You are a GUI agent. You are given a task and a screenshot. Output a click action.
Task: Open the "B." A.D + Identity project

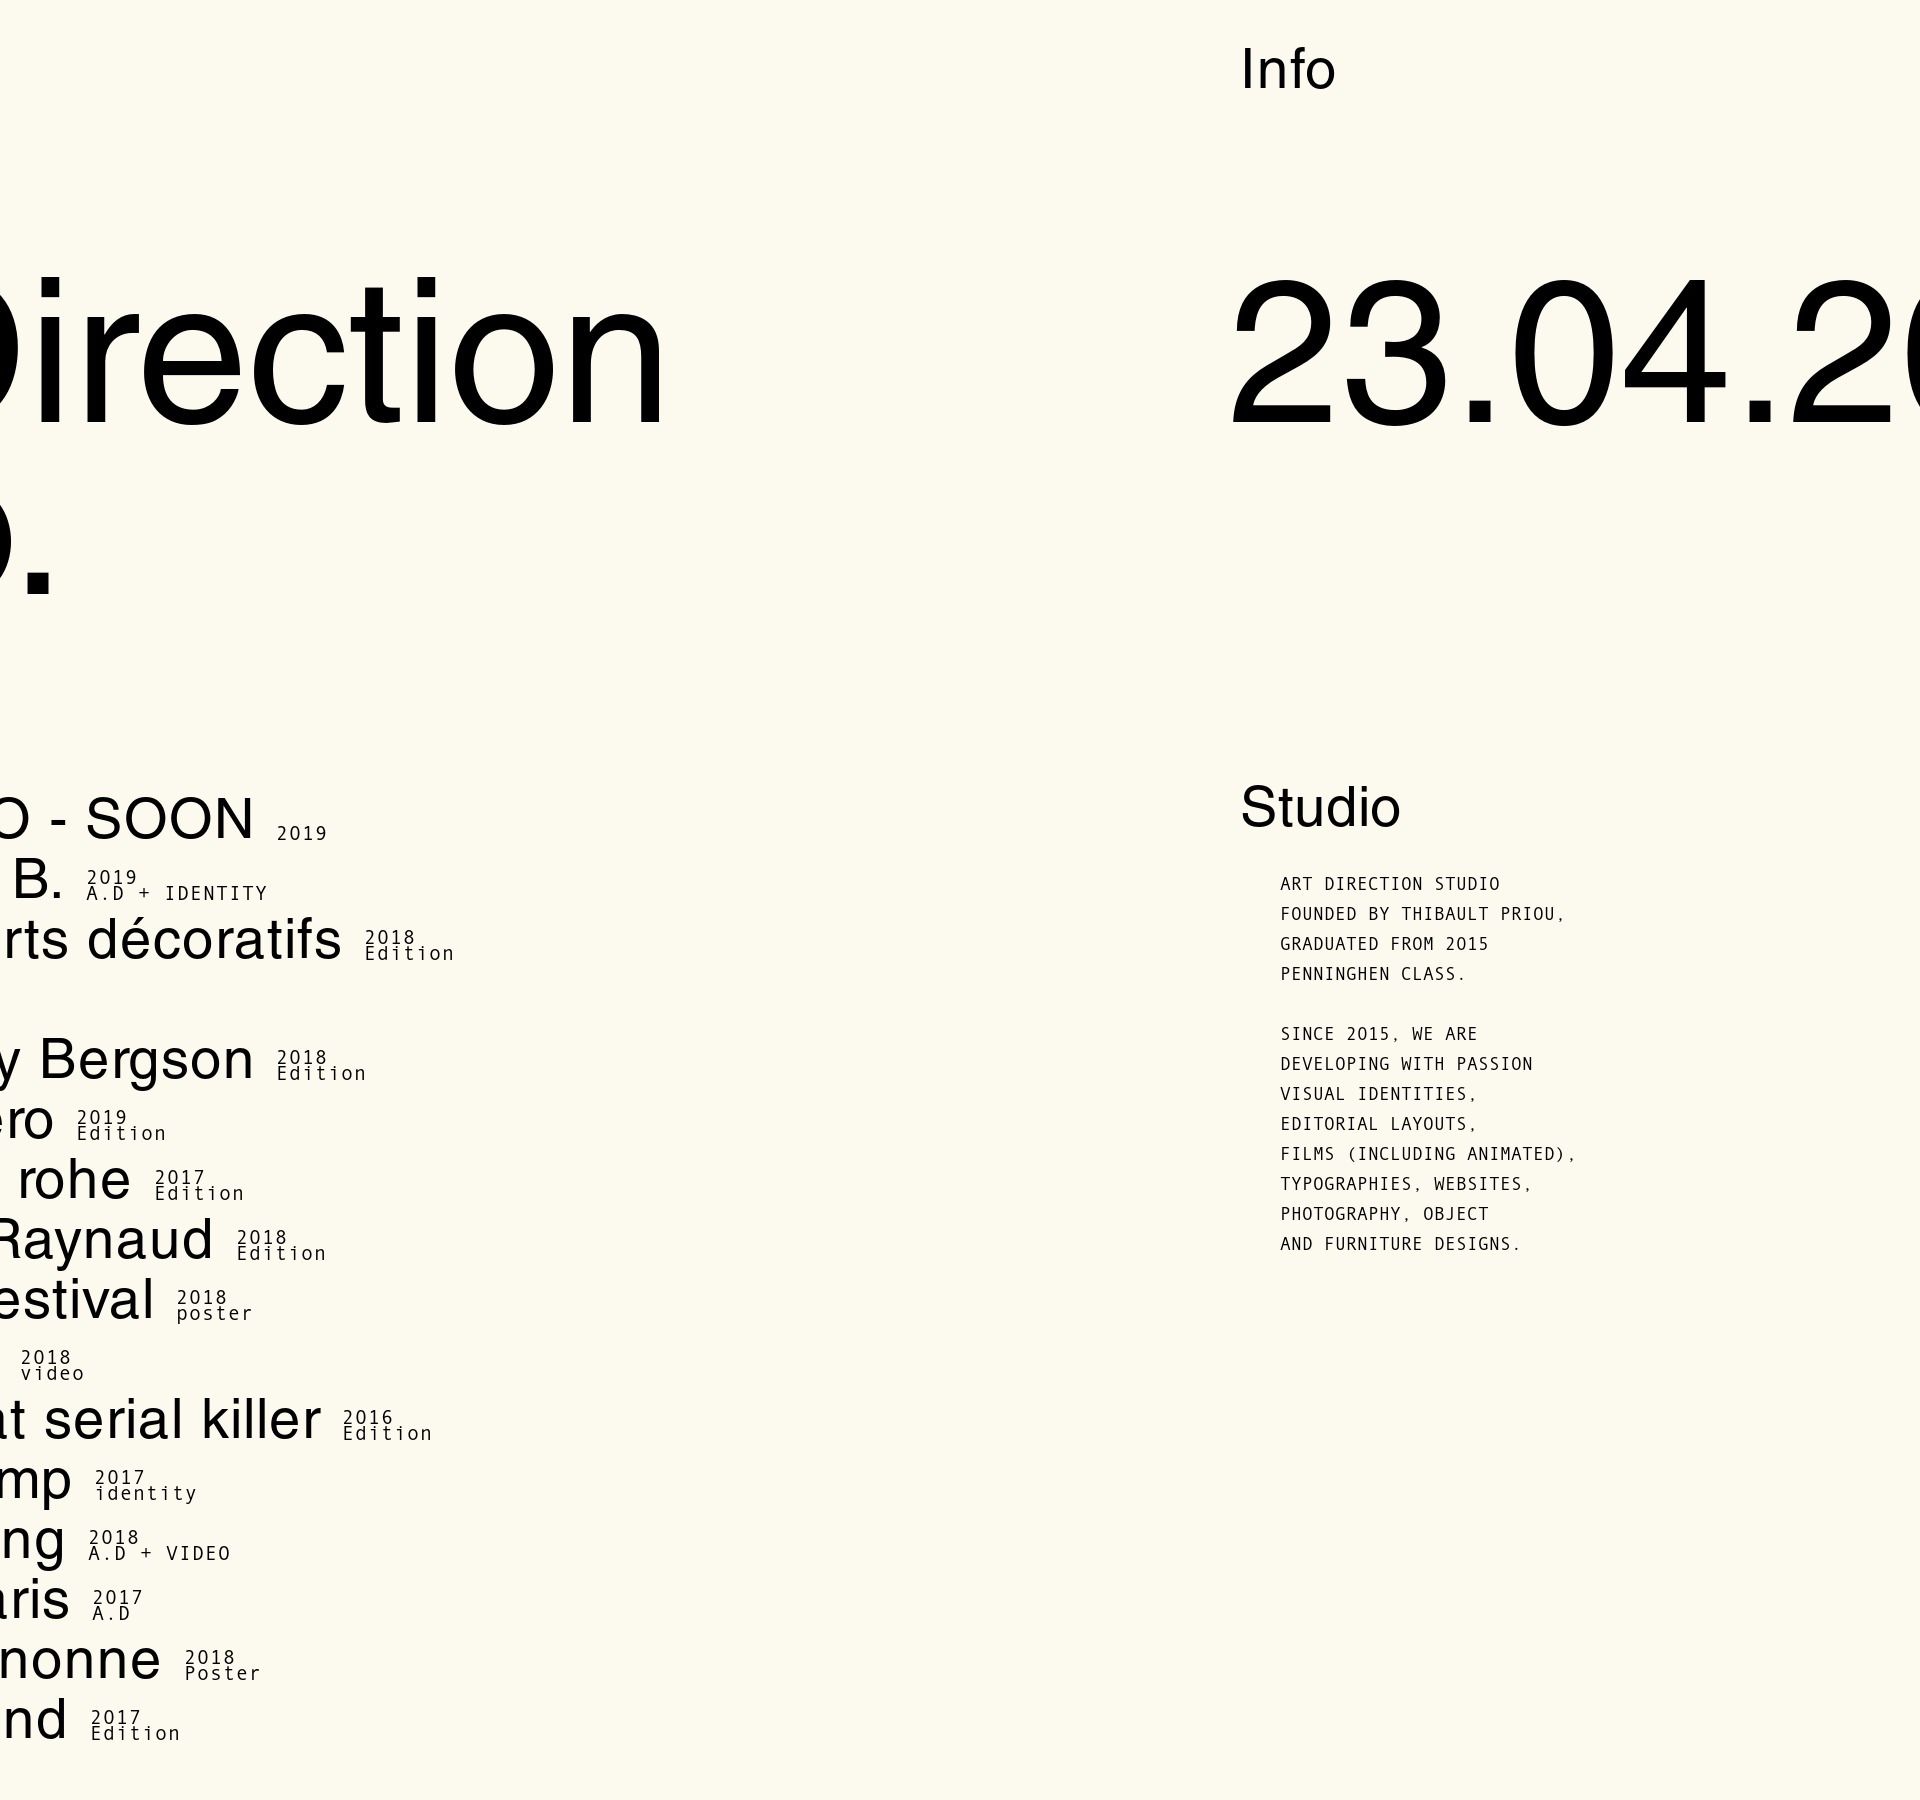38,880
